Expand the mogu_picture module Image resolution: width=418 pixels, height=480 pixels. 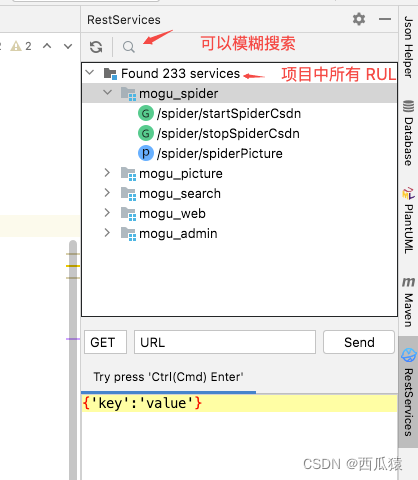pos(107,173)
